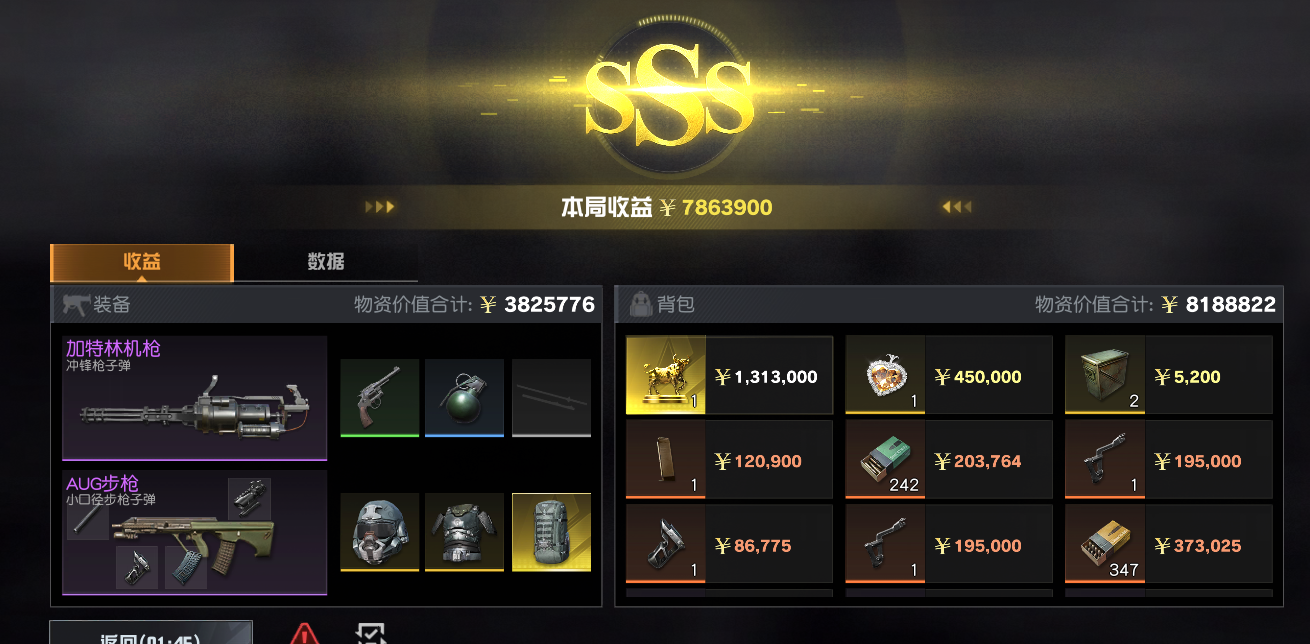Switch to the 数据 tab

[326, 262]
